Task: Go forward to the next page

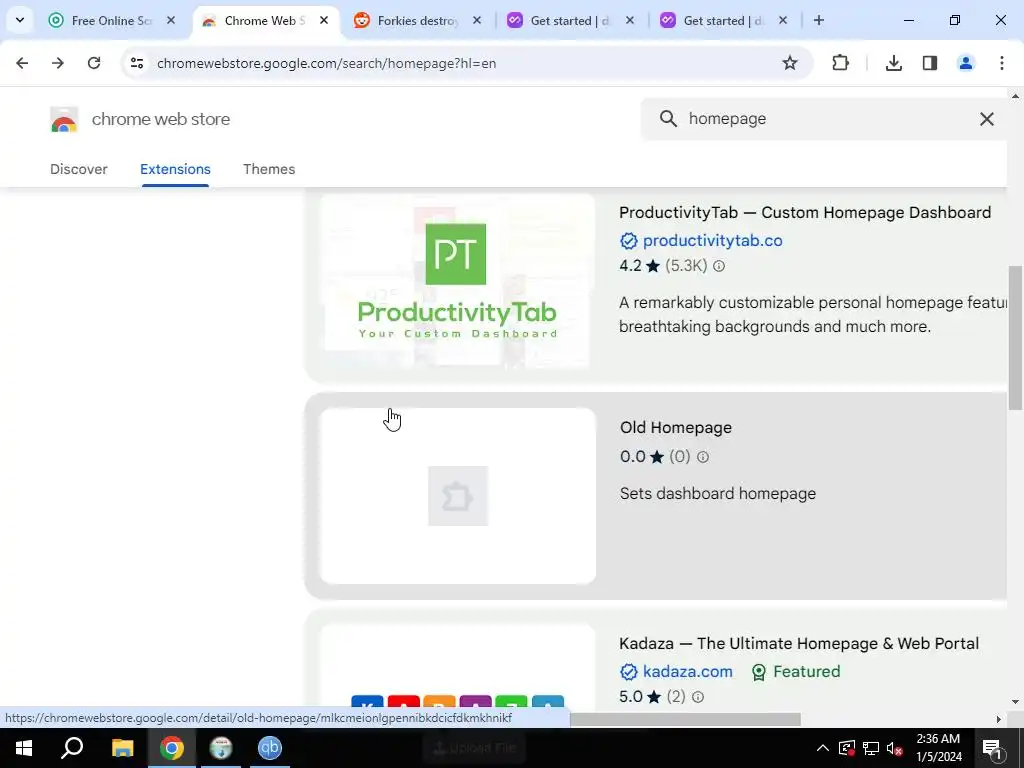Action: coord(58,63)
